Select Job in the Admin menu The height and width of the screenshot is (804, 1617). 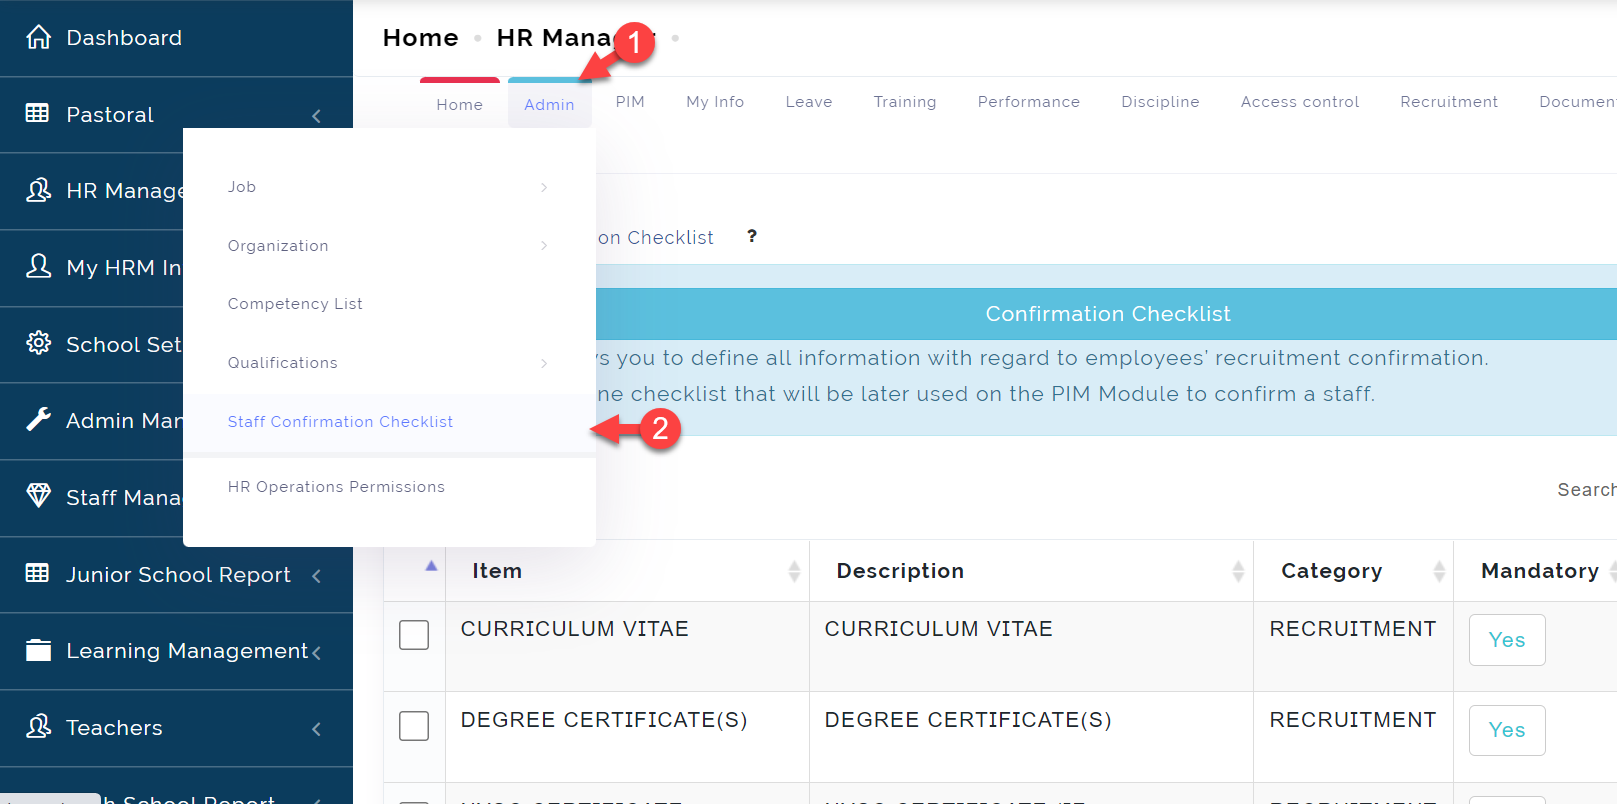pyautogui.click(x=390, y=187)
